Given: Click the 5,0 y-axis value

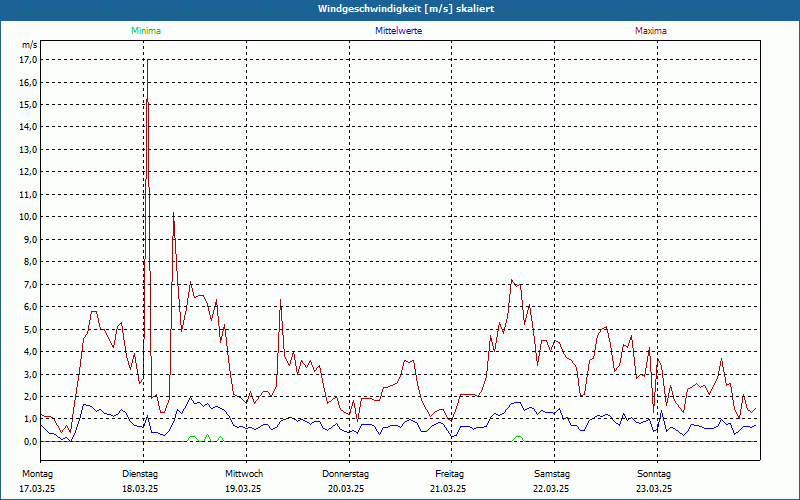Looking at the screenshot, I should click(31, 329).
